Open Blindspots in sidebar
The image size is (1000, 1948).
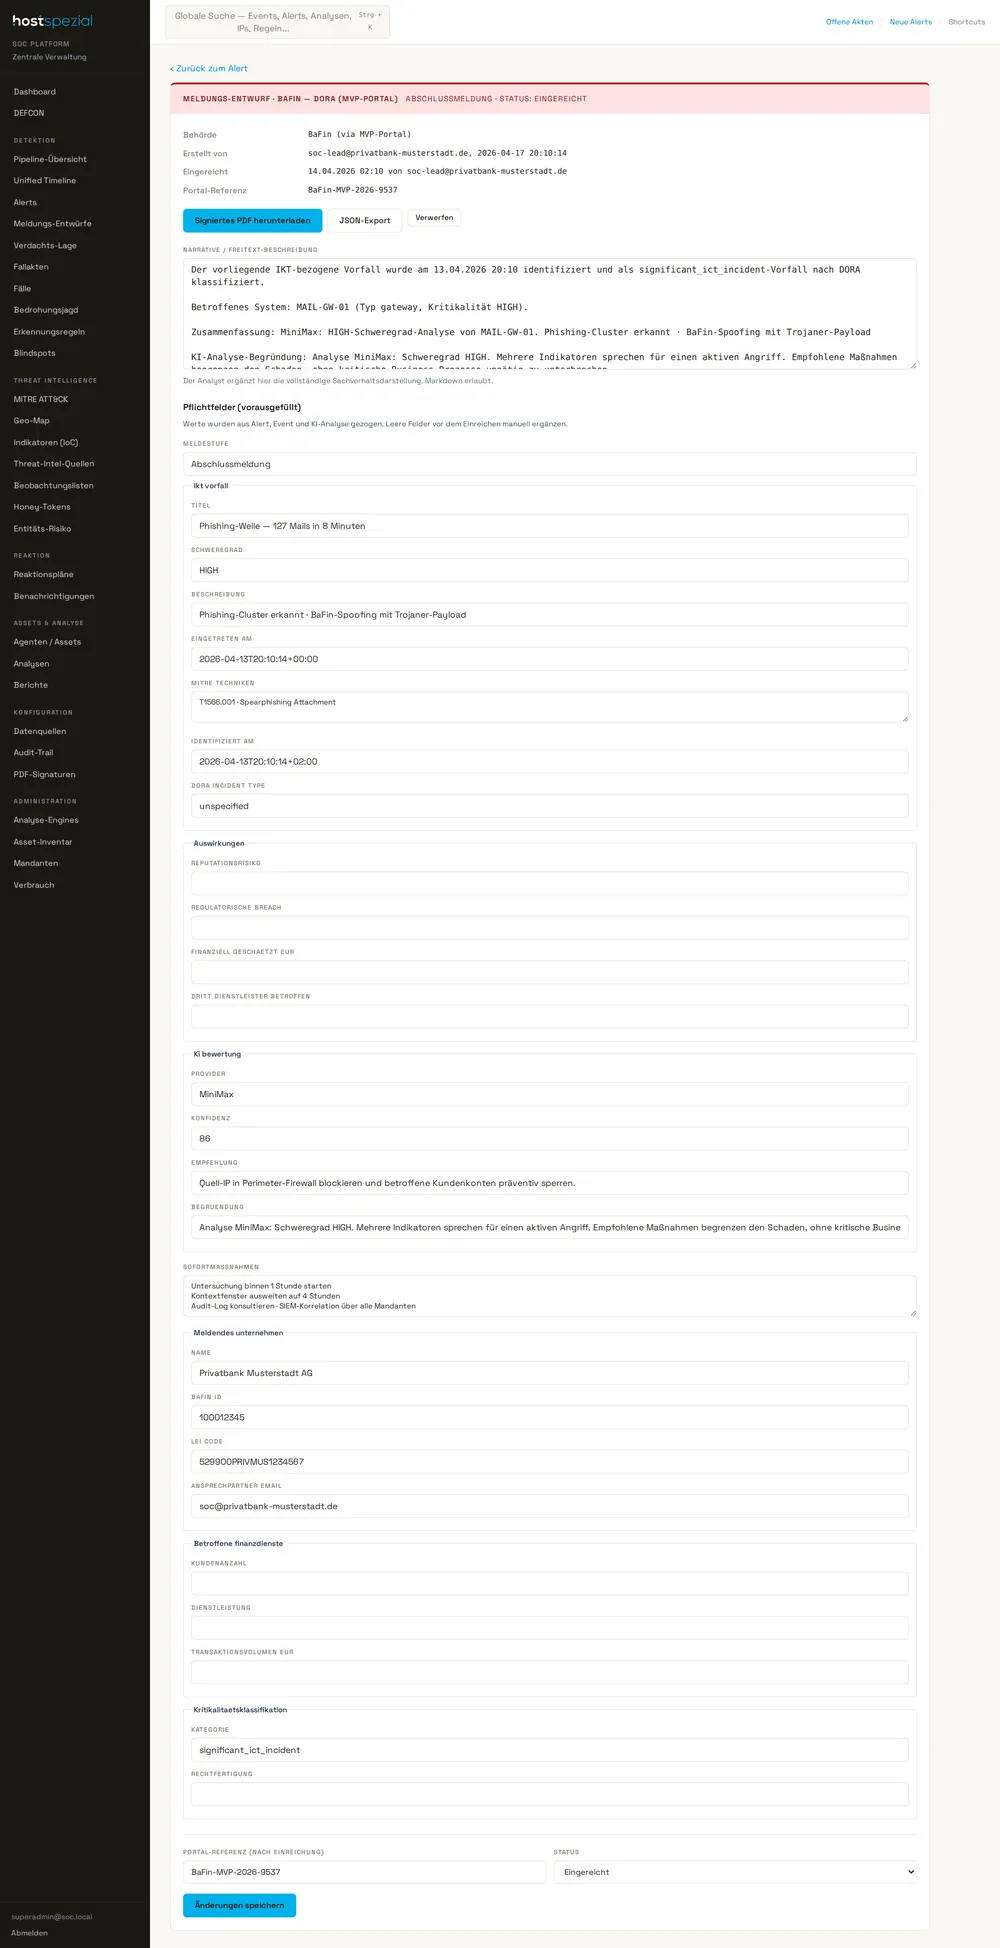(35, 353)
